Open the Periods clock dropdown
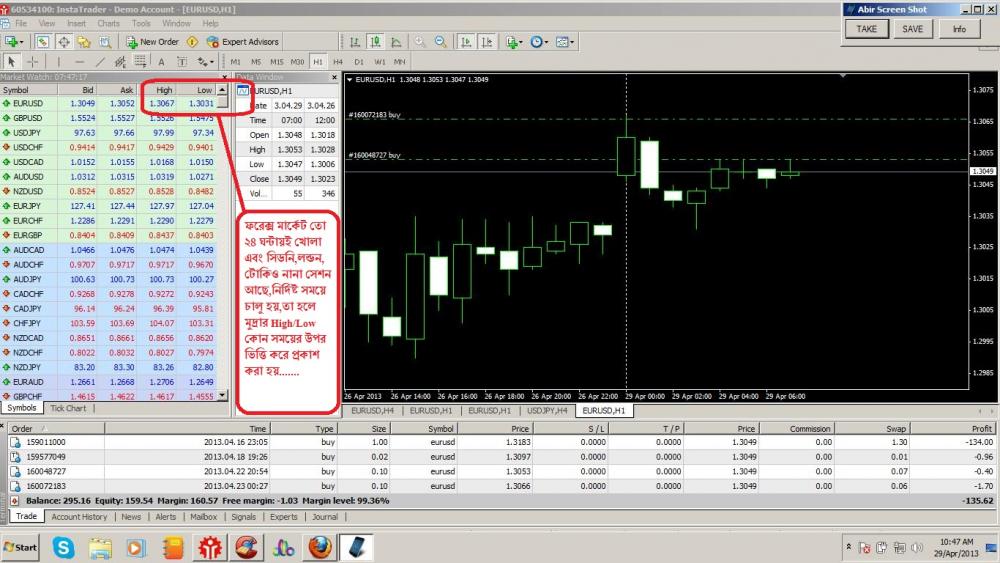The height and width of the screenshot is (563, 1000). pos(539,41)
